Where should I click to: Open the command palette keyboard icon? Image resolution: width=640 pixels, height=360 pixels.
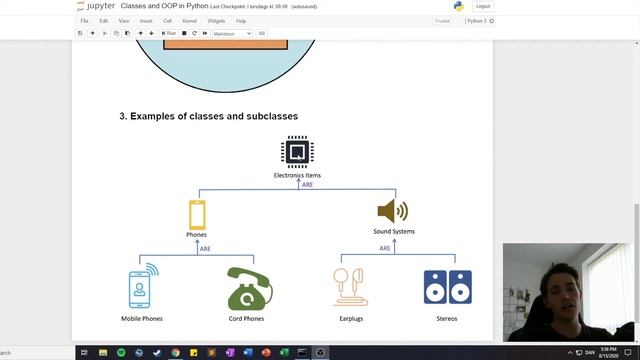pyautogui.click(x=262, y=33)
